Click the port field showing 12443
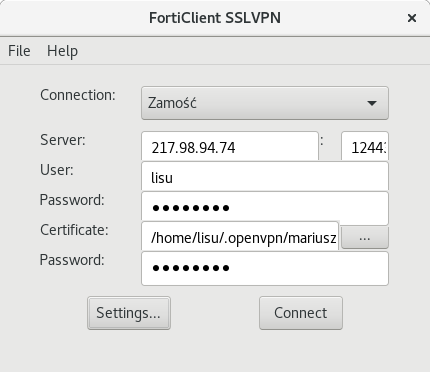This screenshot has width=430, height=372. [365, 147]
